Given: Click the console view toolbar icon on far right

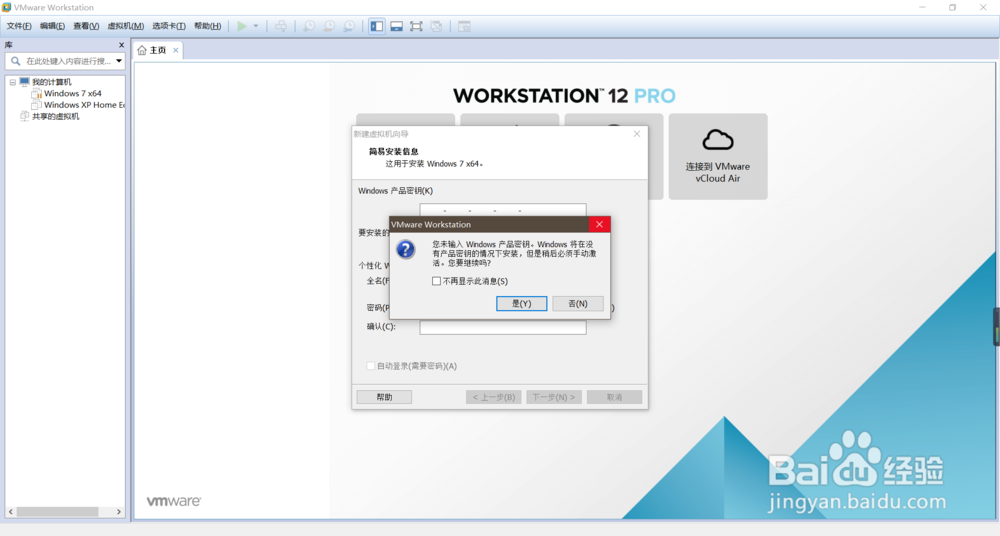Looking at the screenshot, I should (x=464, y=26).
